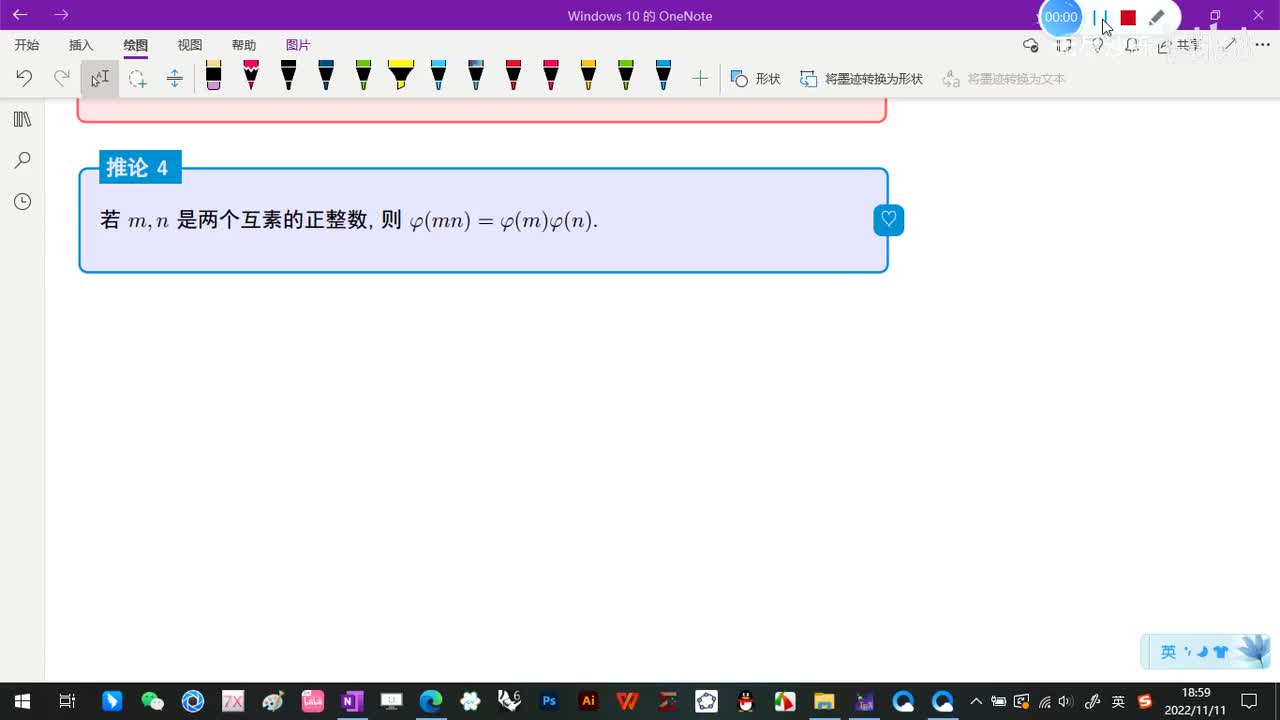This screenshot has height=720, width=1280.
Task: Open the 开始 ribbon tab
Action: [x=27, y=45]
